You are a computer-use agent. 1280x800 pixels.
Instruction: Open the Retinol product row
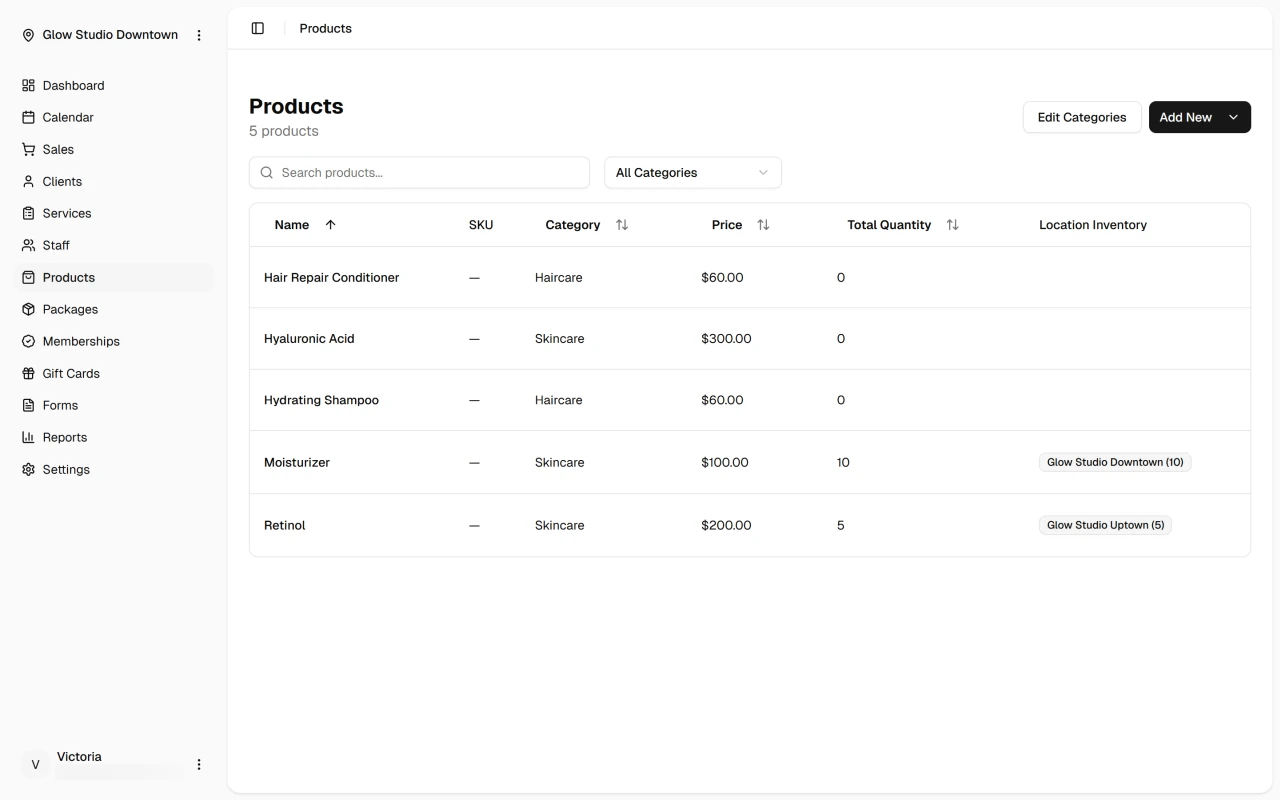click(750, 525)
